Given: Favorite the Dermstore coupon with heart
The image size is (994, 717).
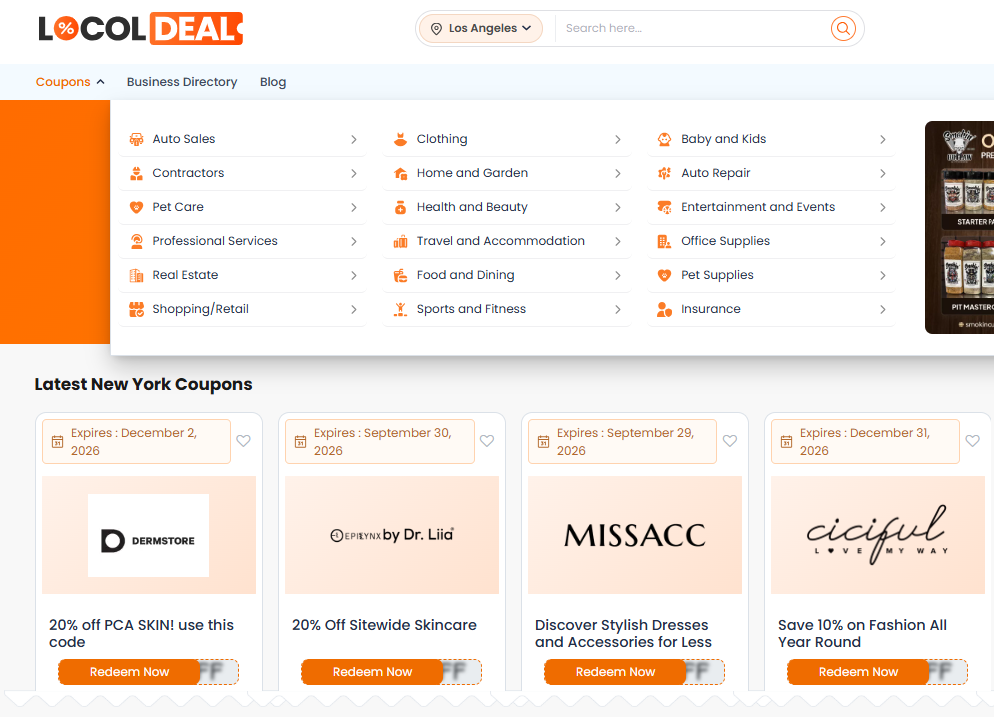Looking at the screenshot, I should coord(243,441).
